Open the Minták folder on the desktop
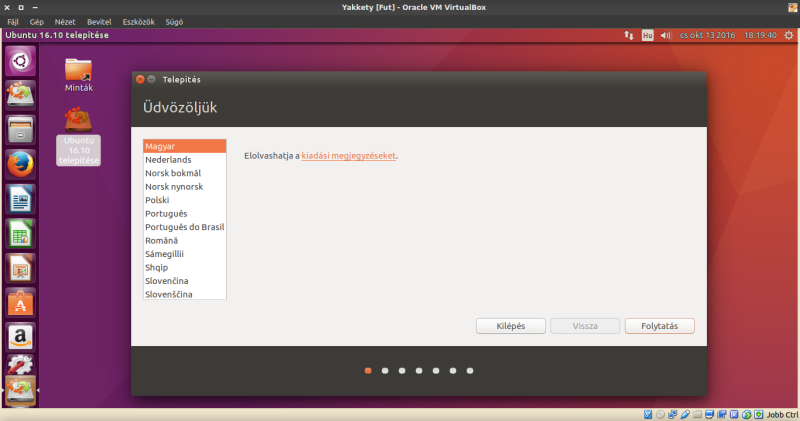The height and width of the screenshot is (421, 800). point(79,73)
